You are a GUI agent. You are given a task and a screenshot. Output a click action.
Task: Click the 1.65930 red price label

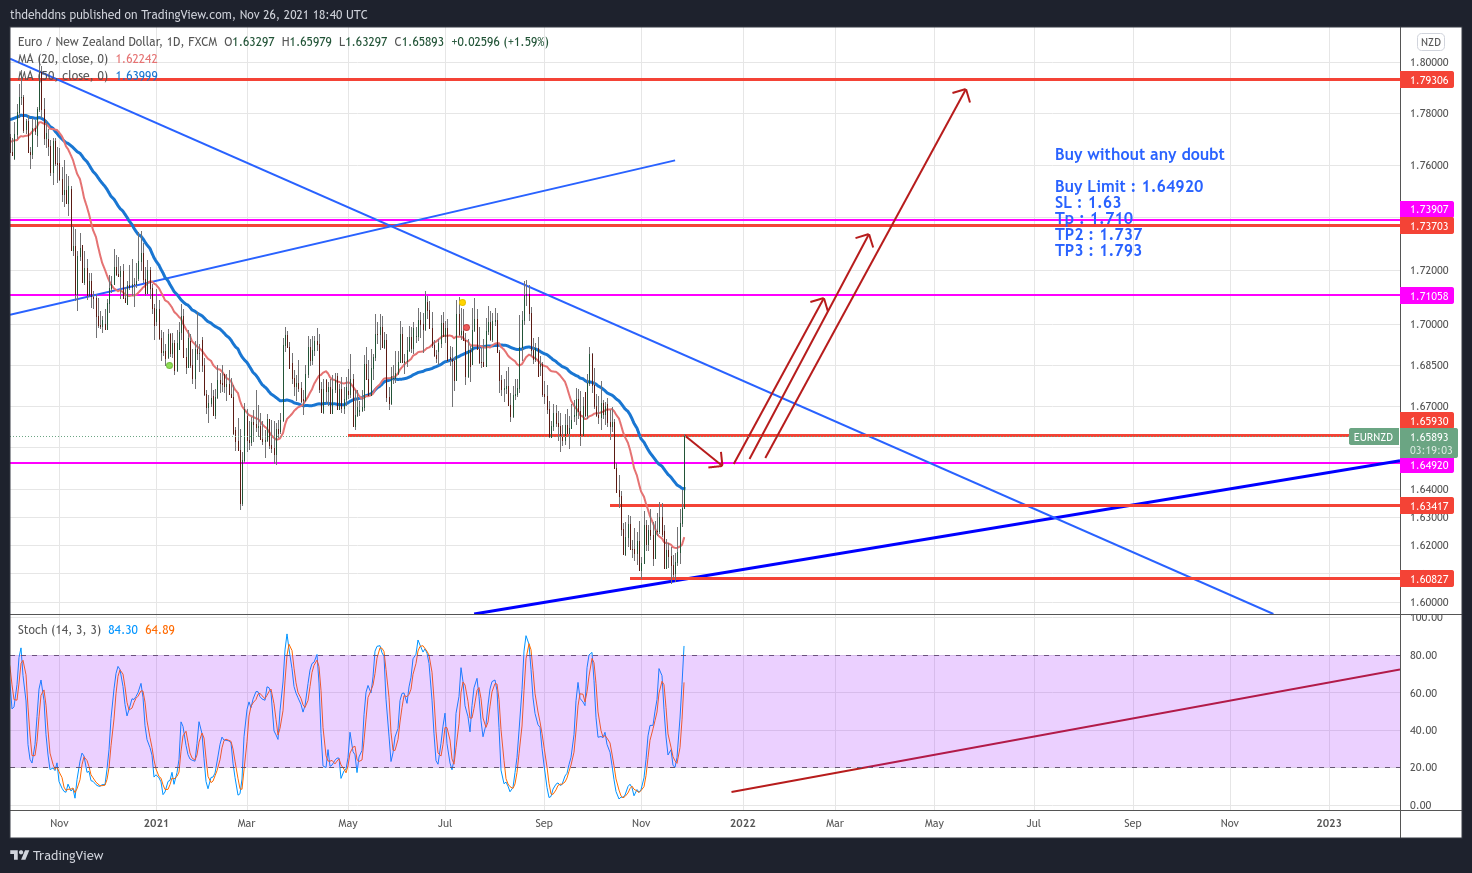point(1430,421)
